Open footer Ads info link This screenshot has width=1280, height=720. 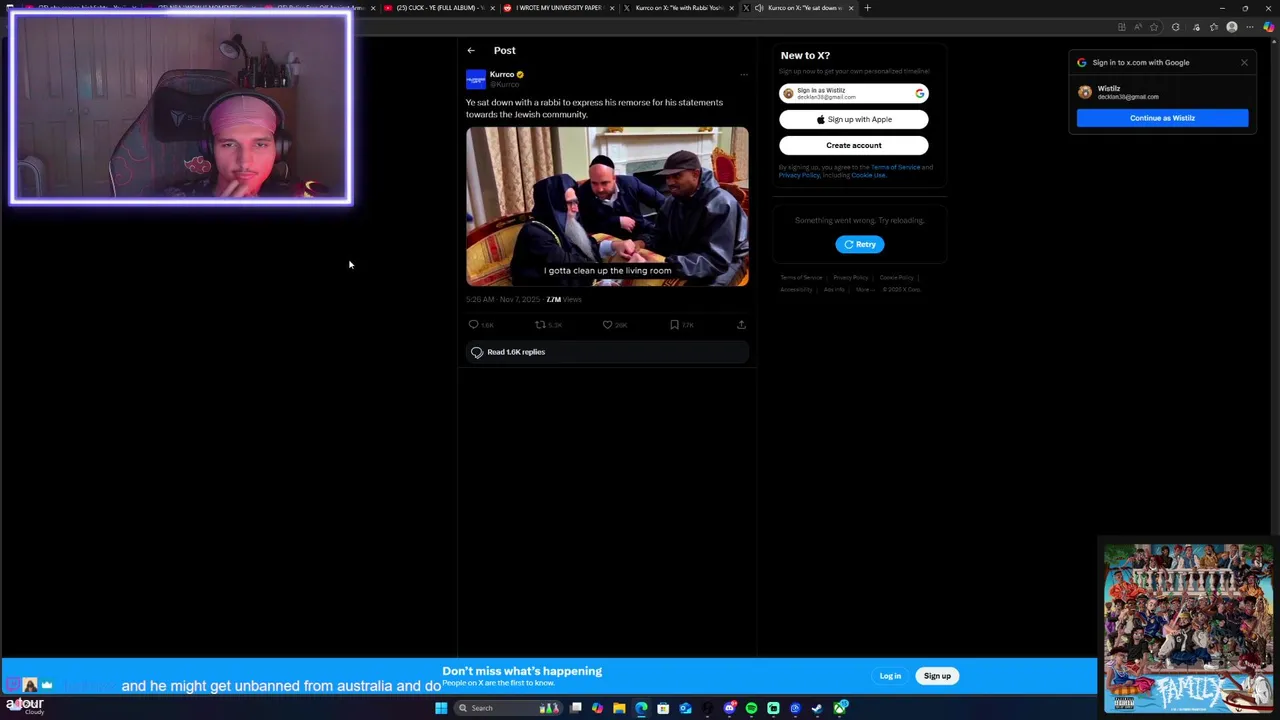click(x=834, y=289)
